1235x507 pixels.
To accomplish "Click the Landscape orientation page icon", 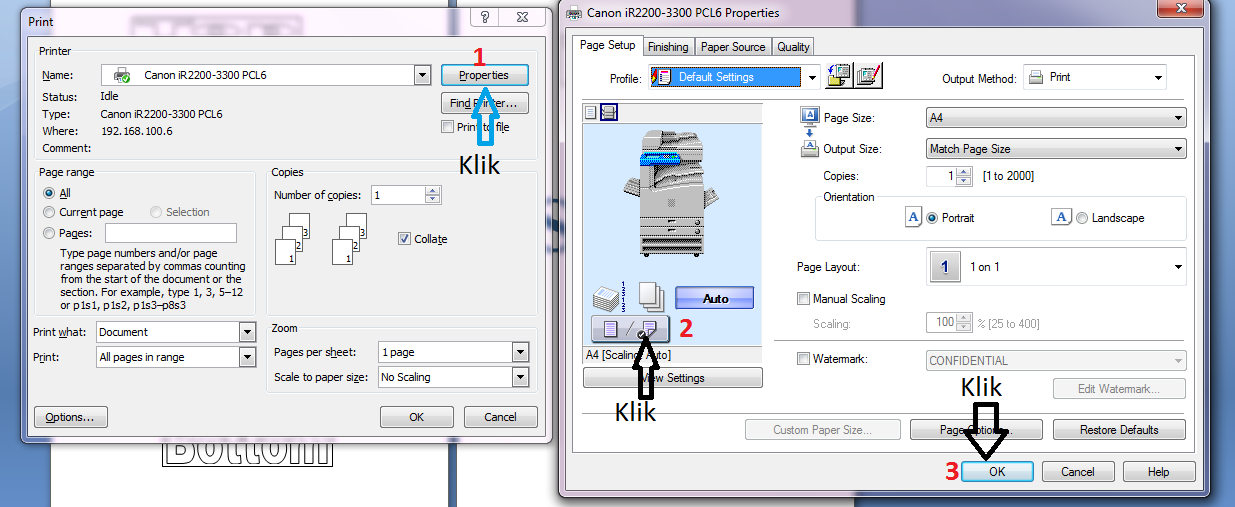I will pyautogui.click(x=1062, y=217).
